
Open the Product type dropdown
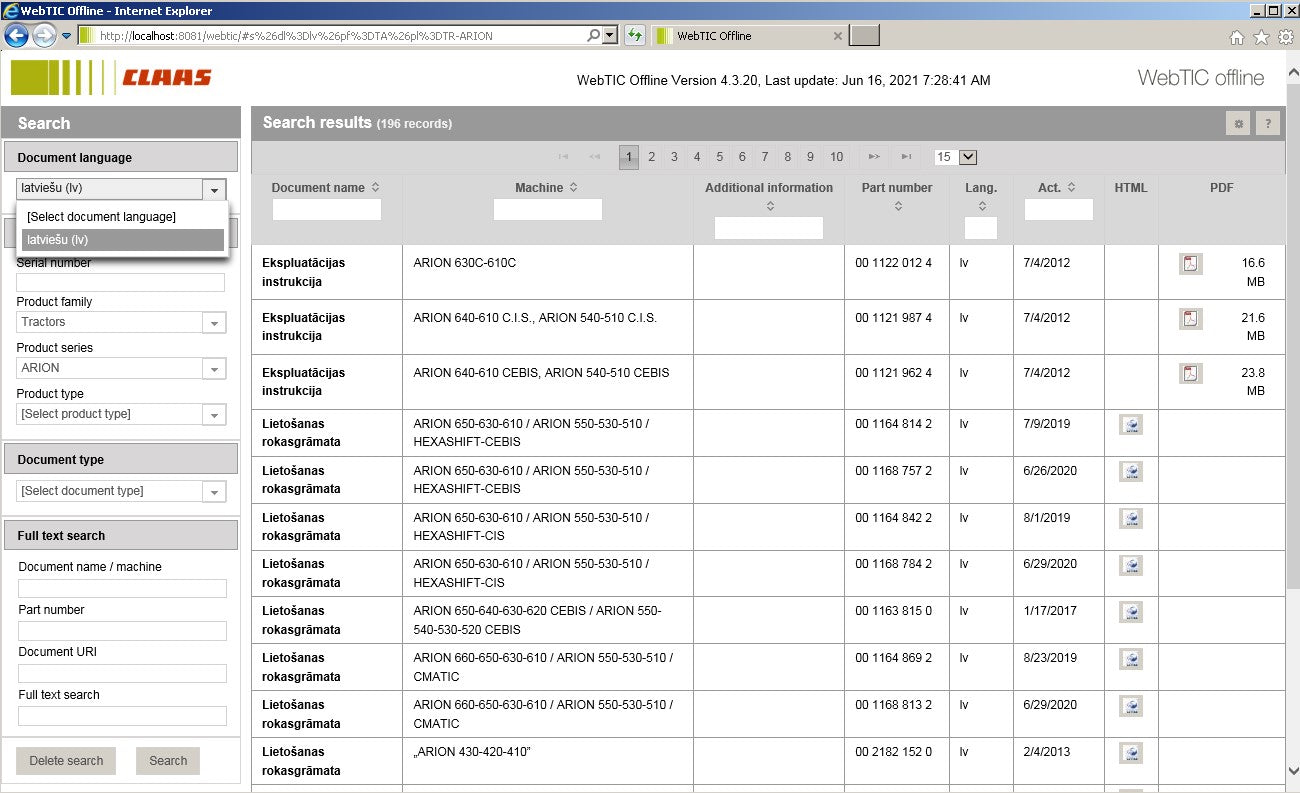(214, 415)
